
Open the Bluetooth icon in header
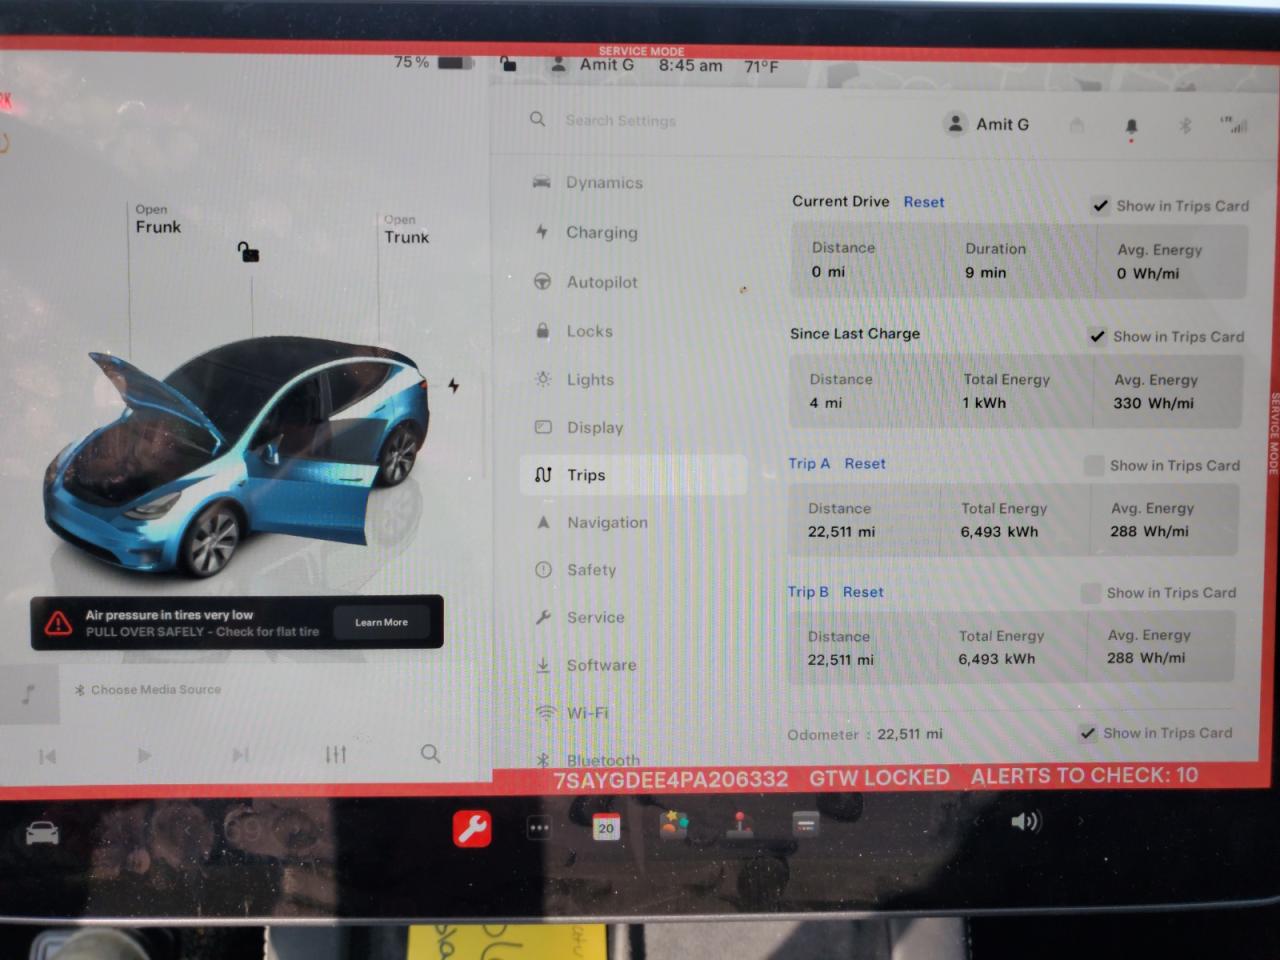click(x=1185, y=126)
